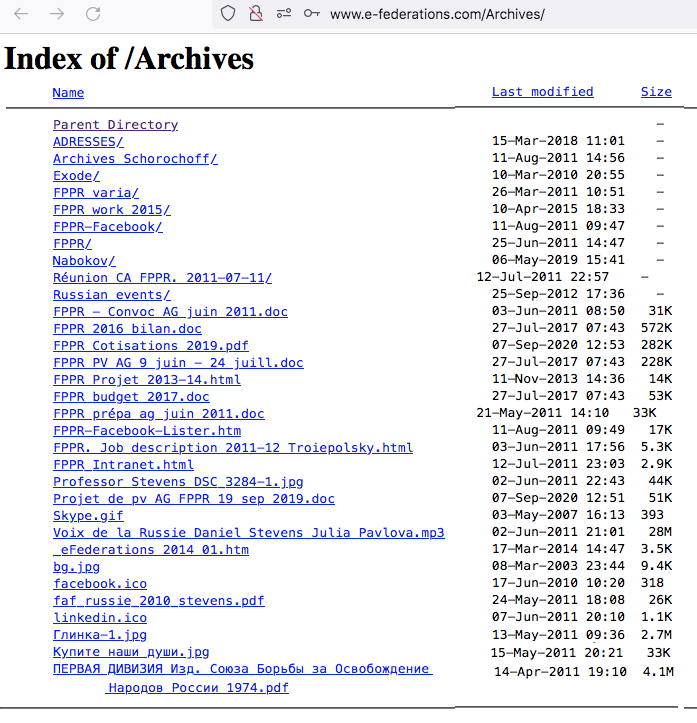
Task: Sort the listing by Name column
Action: [x=68, y=92]
